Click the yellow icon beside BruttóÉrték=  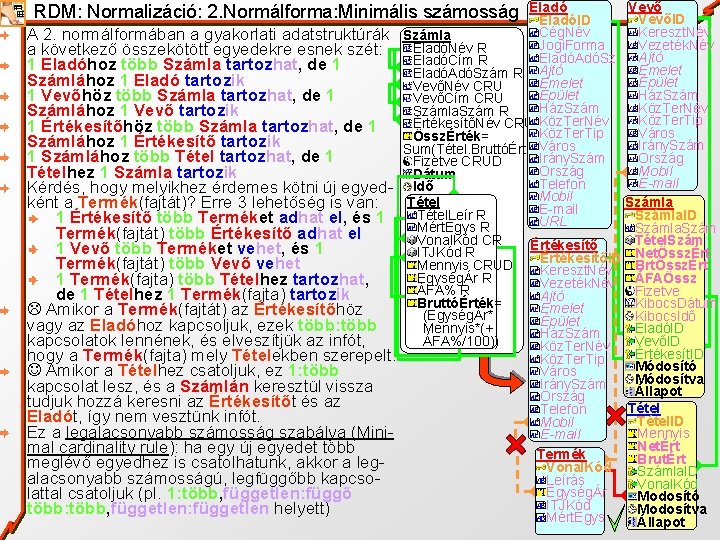tap(411, 303)
